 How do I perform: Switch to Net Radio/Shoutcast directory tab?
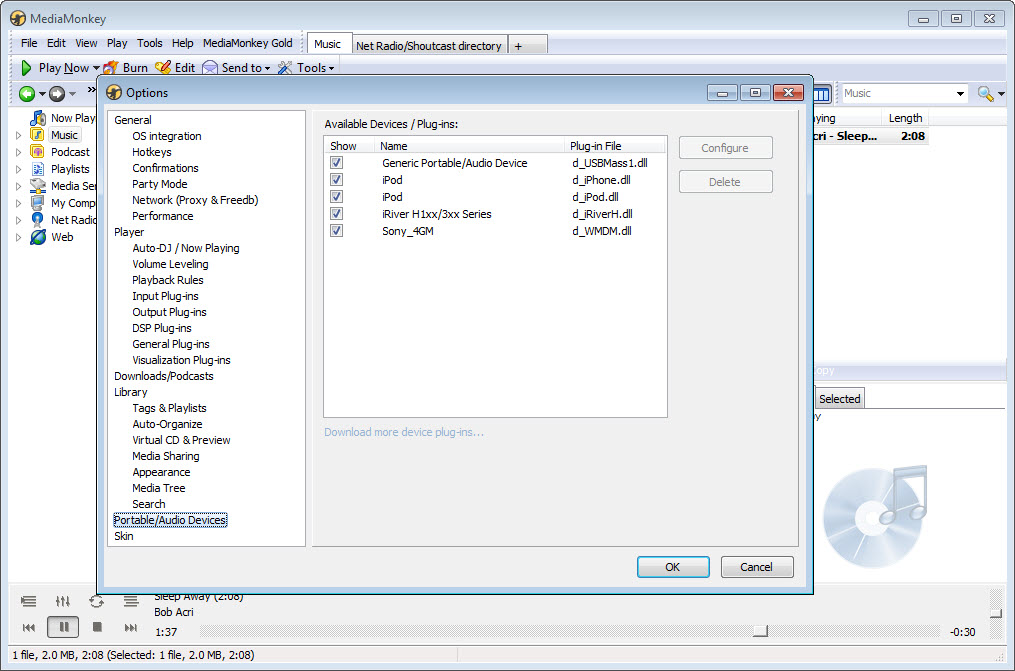429,45
